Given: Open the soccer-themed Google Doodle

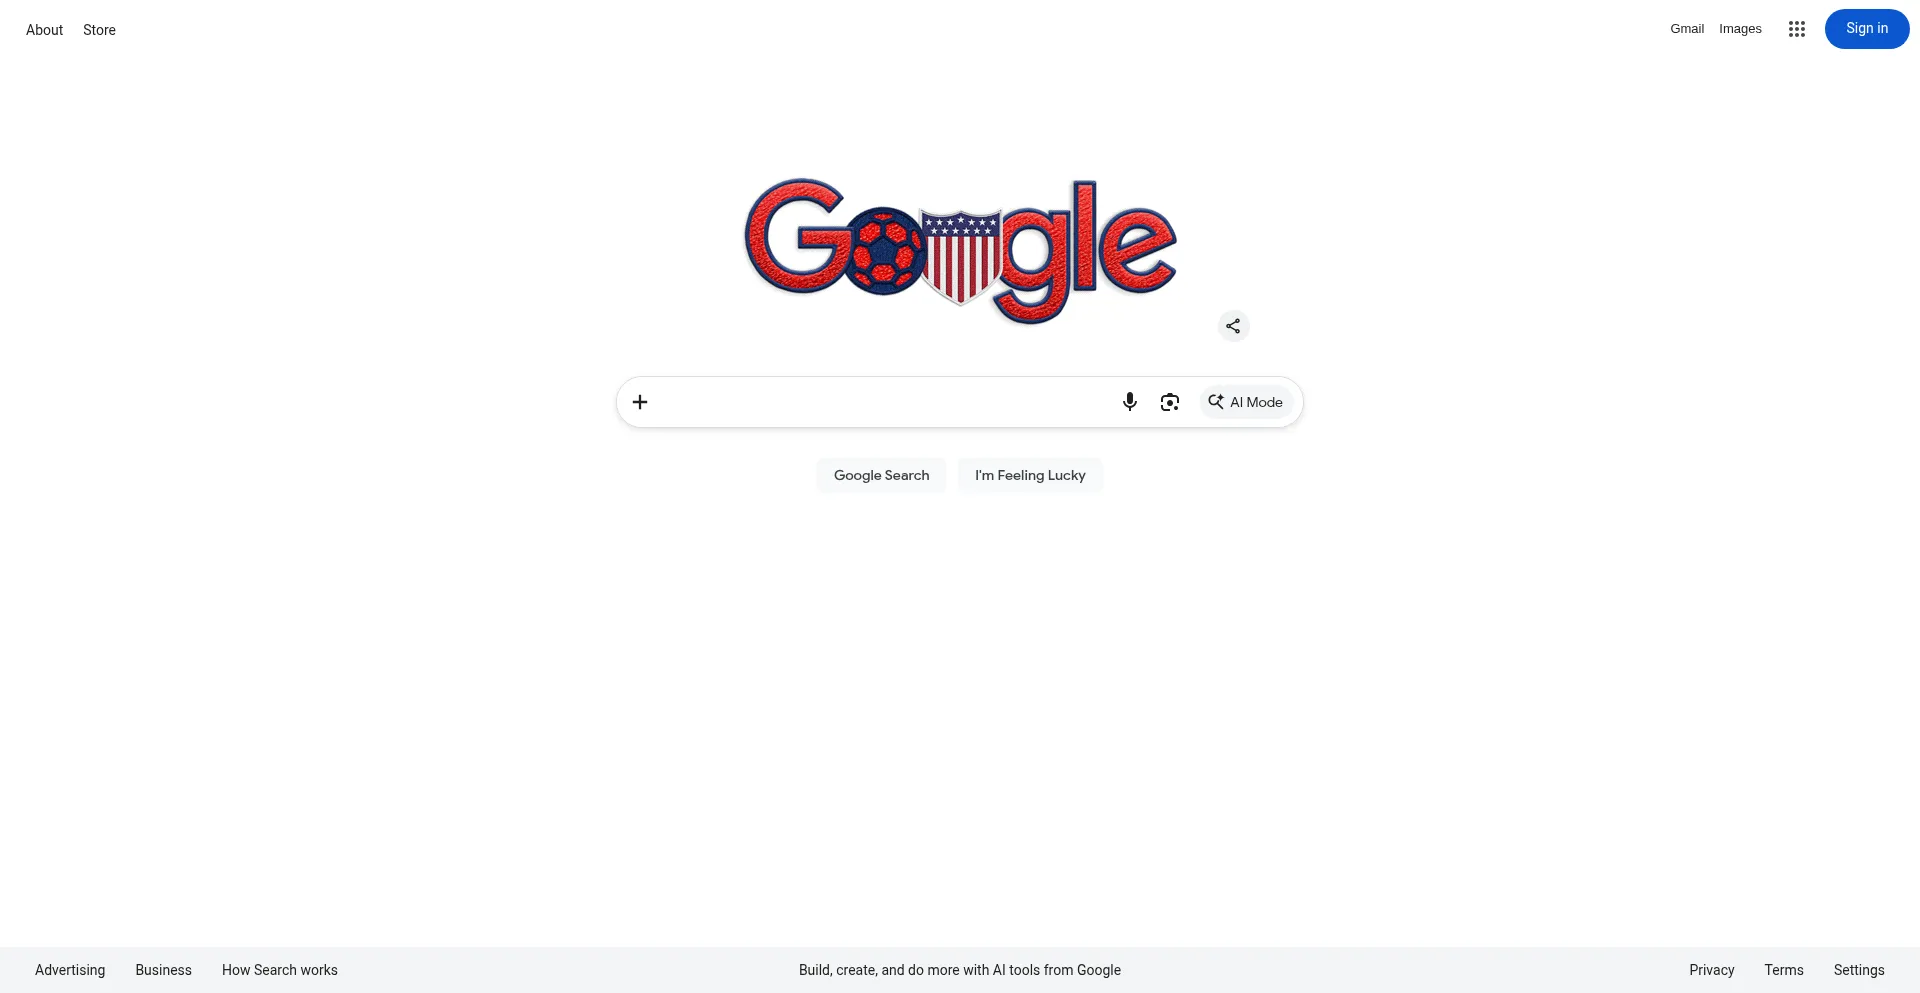Looking at the screenshot, I should [960, 251].
